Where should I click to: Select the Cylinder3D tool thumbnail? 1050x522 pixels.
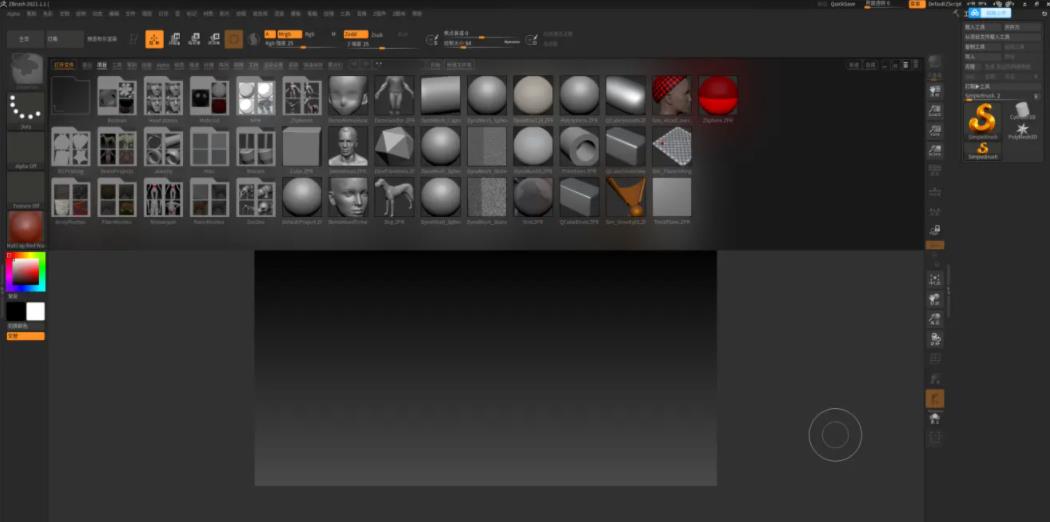tap(1021, 111)
